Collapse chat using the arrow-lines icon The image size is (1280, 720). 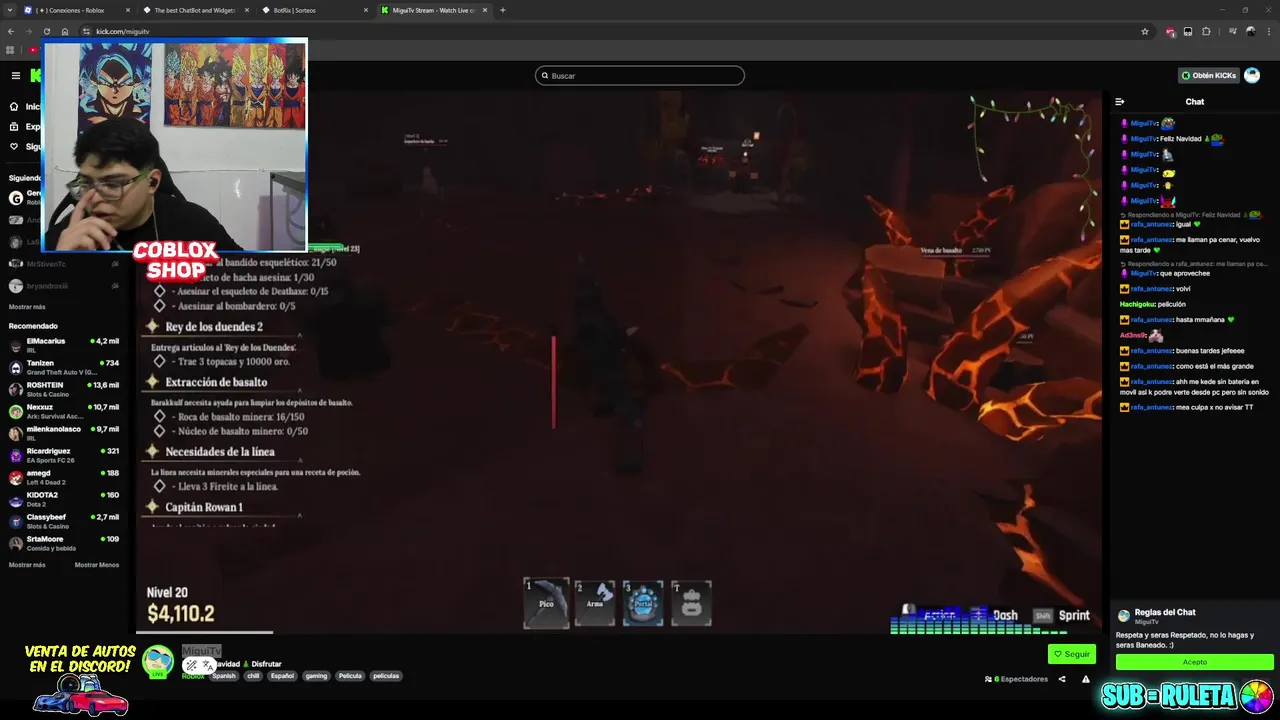pos(1120,101)
